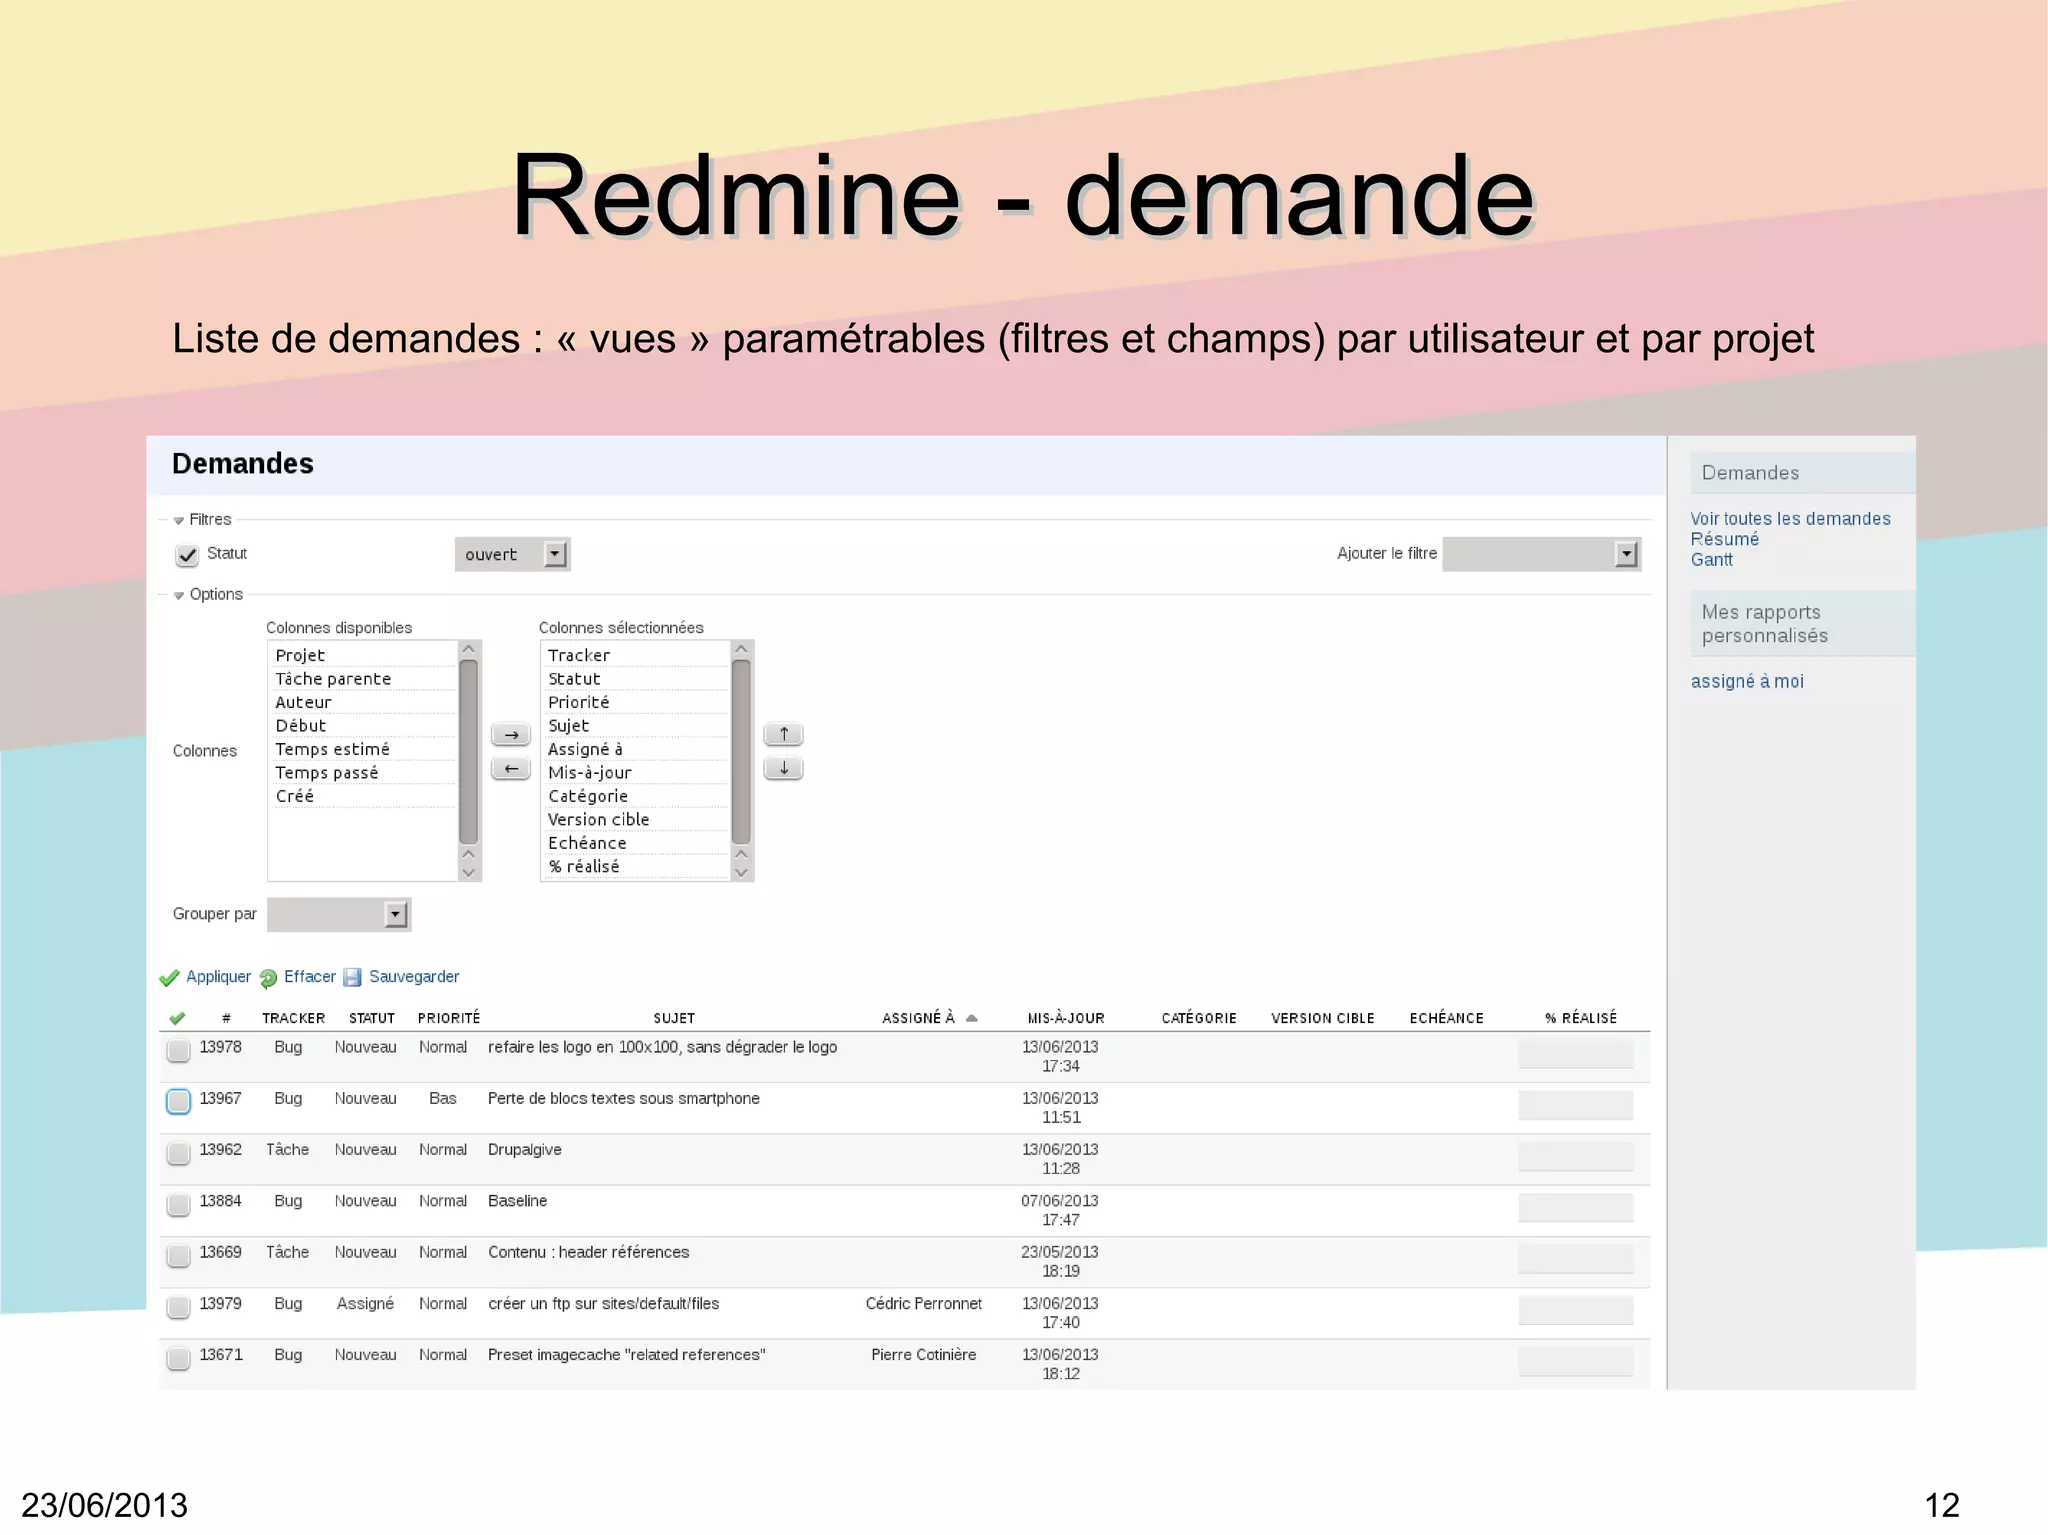
Task: Open issue 'Perte de blocs textes sous smartphone'
Action: pos(623,1098)
